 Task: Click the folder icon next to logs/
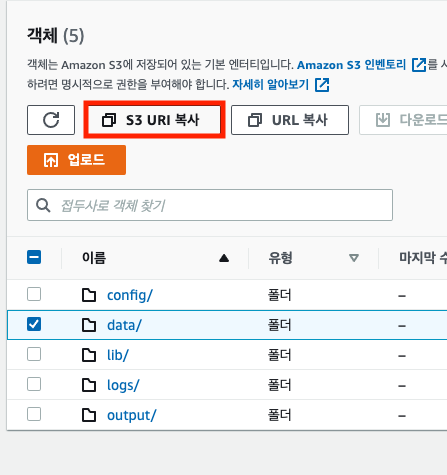point(89,385)
